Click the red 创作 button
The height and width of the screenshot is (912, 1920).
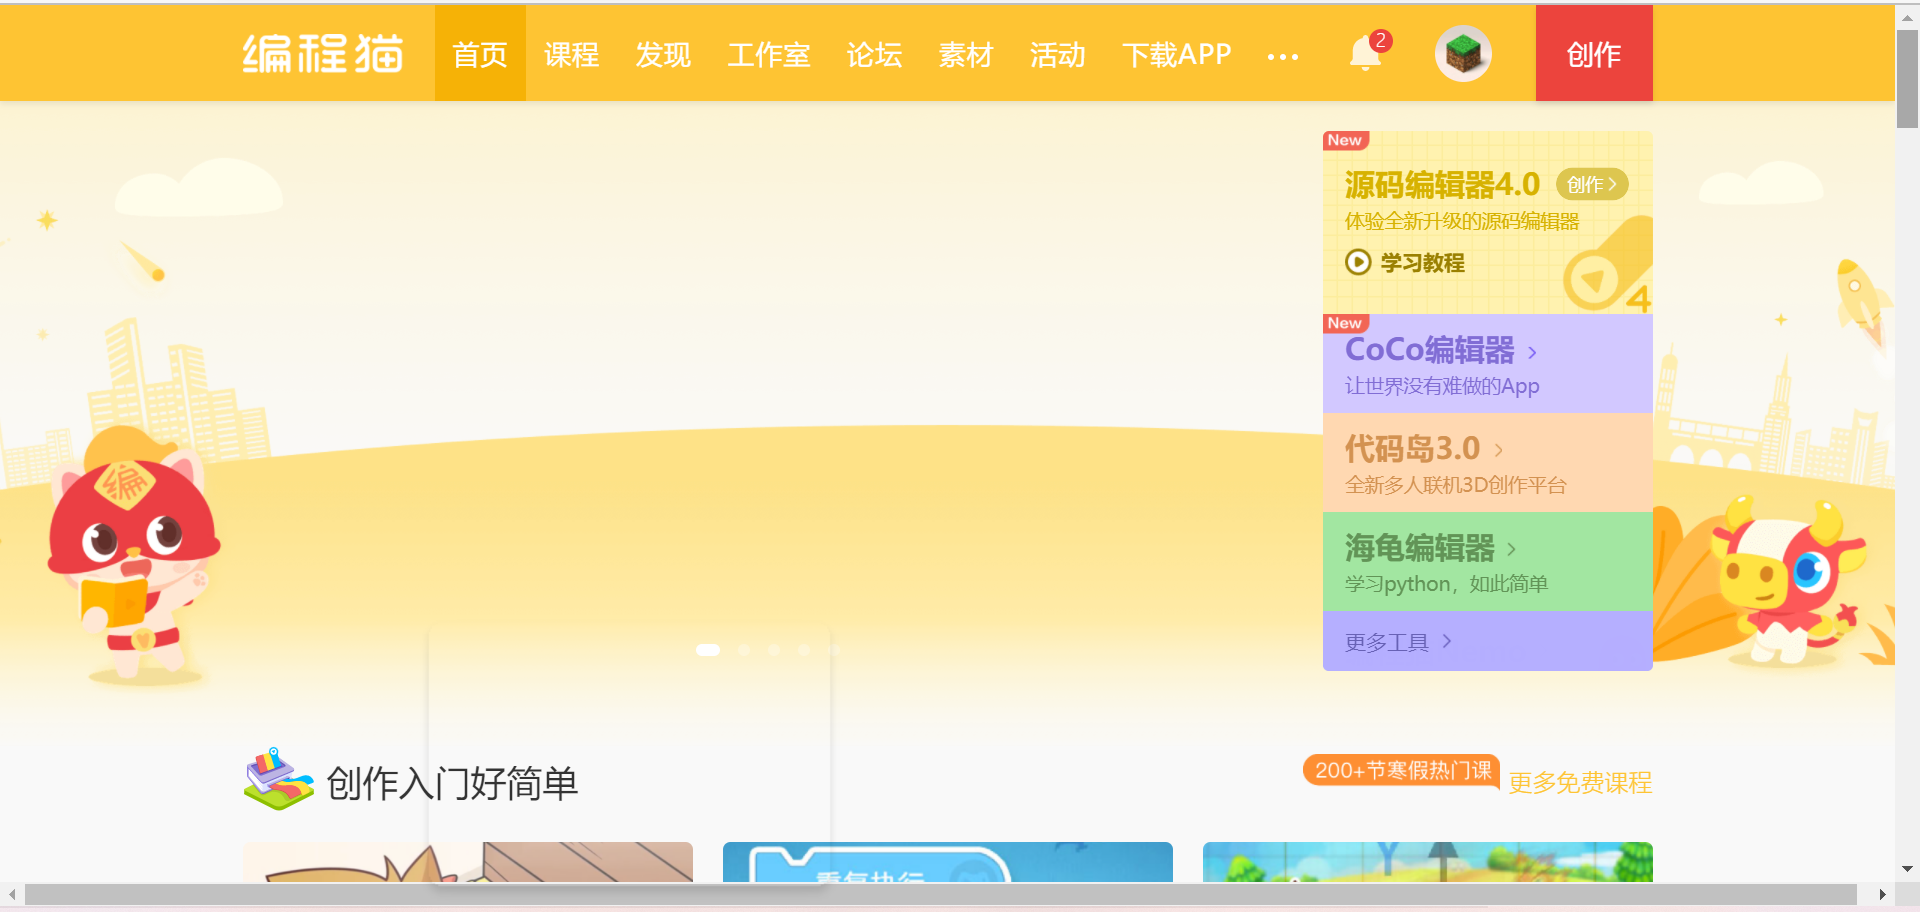pyautogui.click(x=1594, y=53)
